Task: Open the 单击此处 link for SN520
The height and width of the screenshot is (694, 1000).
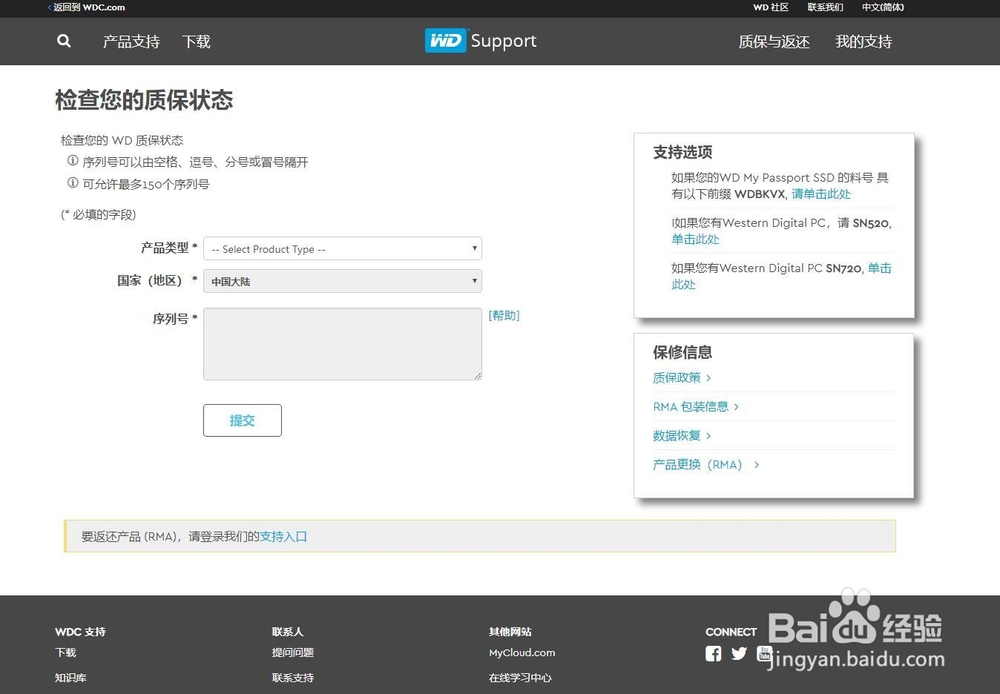Action: 695,239
